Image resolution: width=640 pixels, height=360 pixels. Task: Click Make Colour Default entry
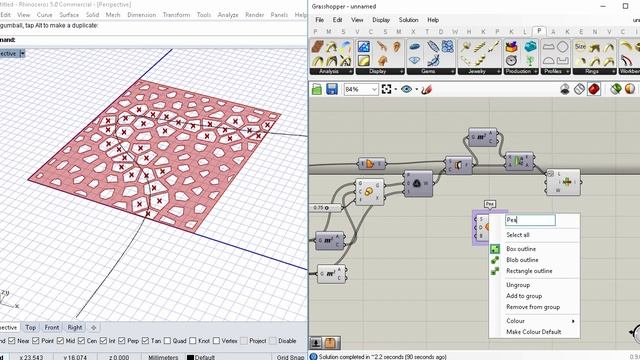coord(533,331)
